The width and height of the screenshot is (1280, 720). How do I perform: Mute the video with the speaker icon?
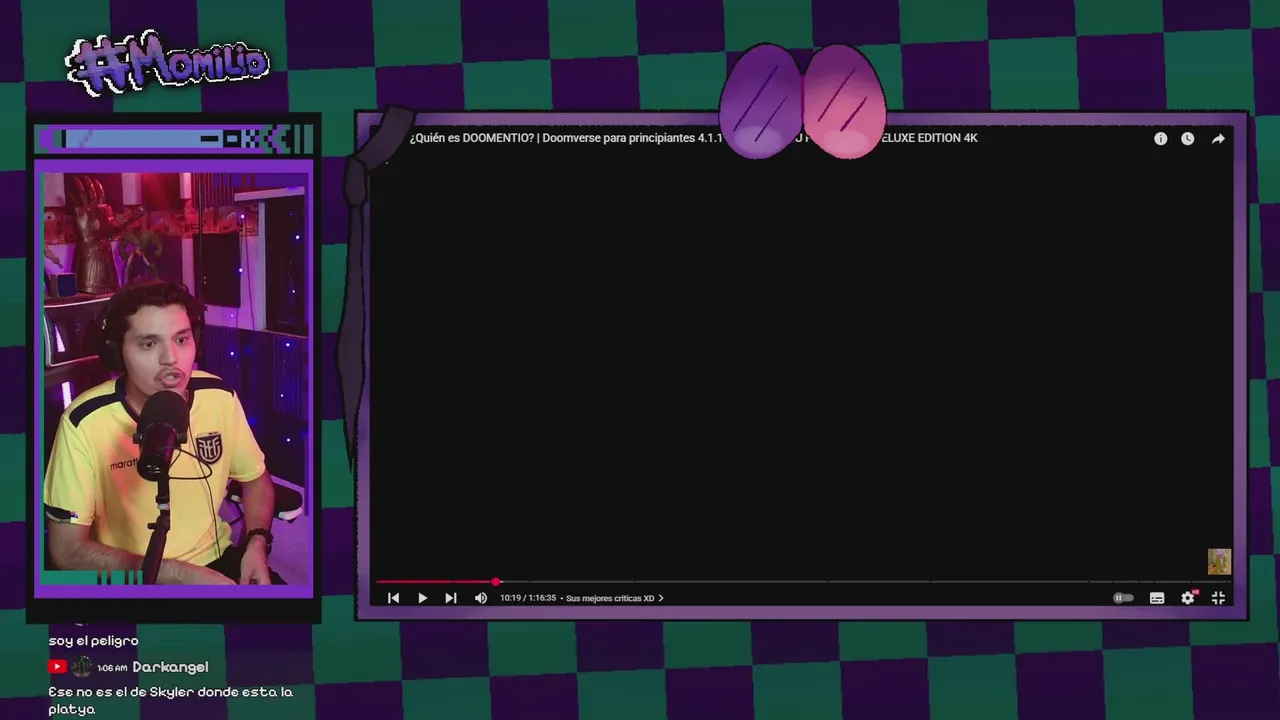481,598
